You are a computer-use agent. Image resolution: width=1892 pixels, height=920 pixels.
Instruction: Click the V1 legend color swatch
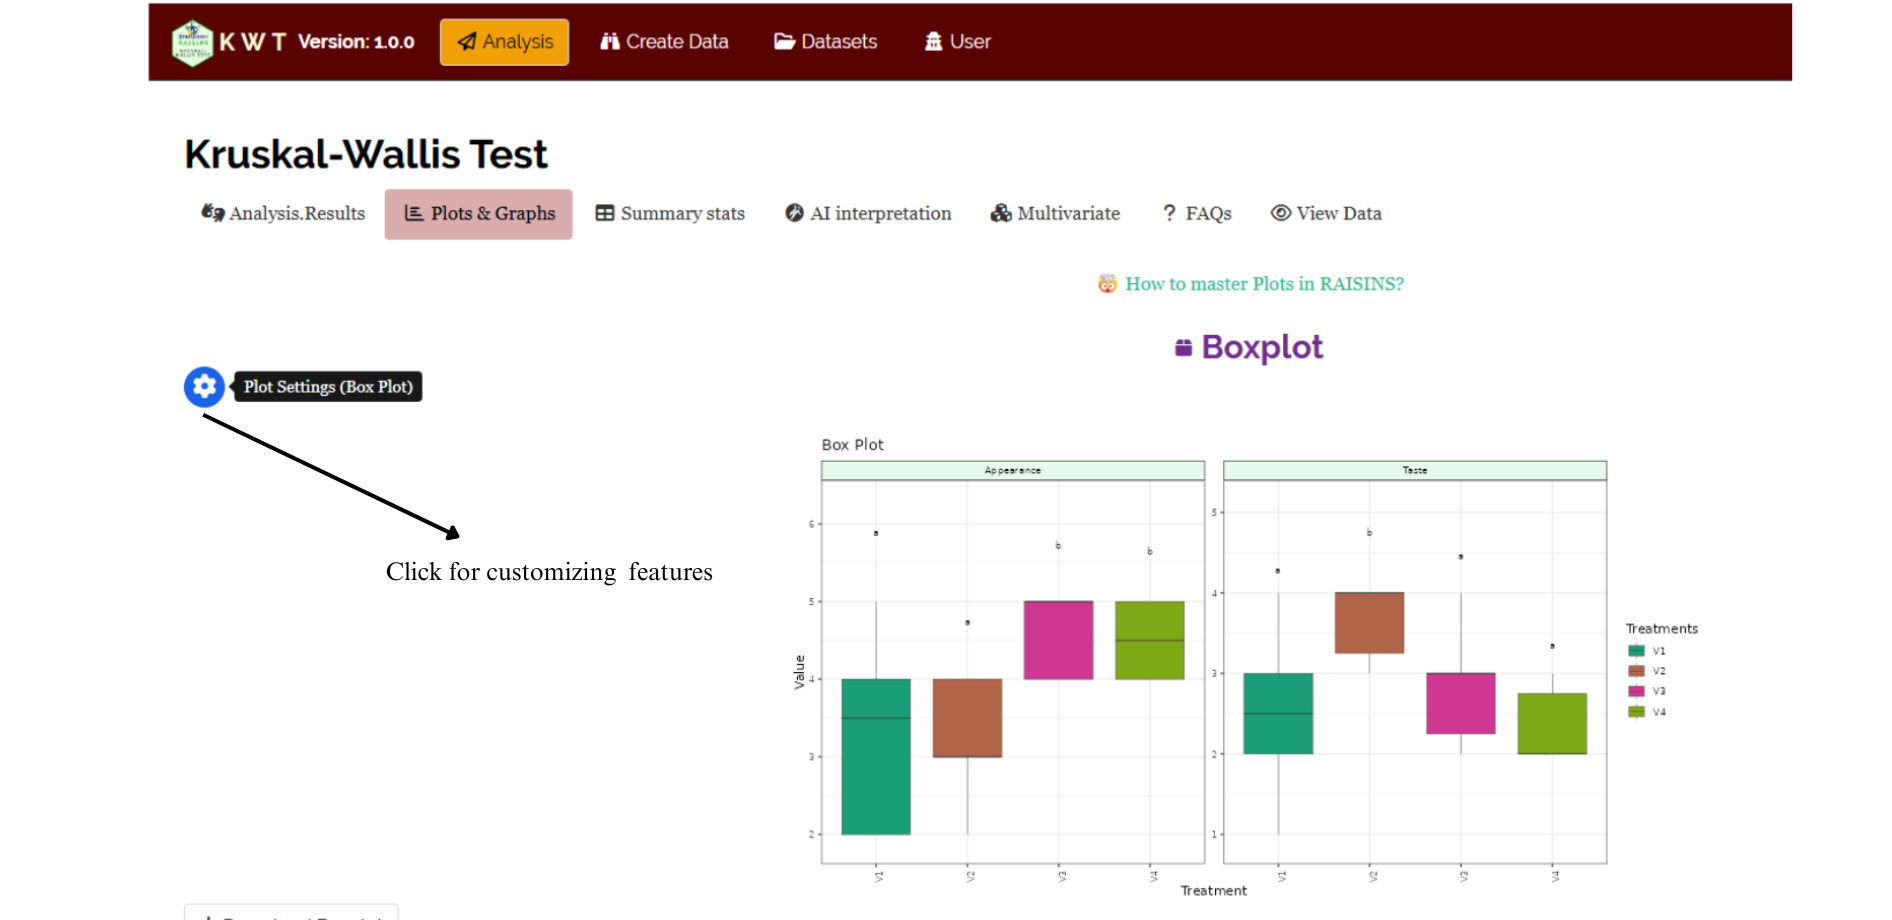pos(1636,651)
